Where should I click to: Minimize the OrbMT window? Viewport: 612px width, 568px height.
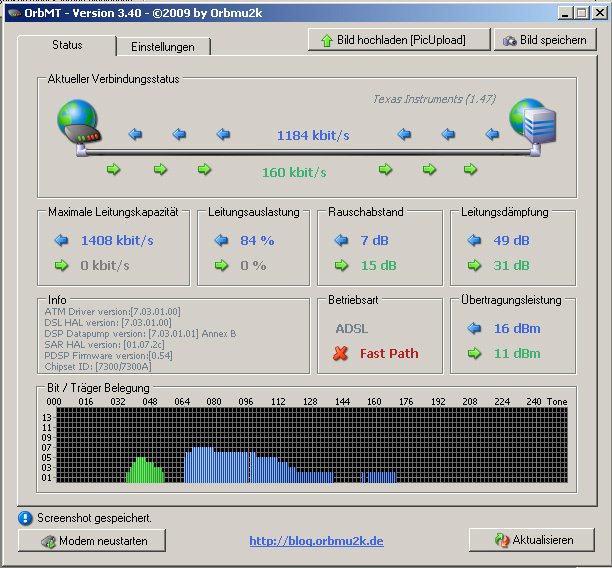coord(565,13)
